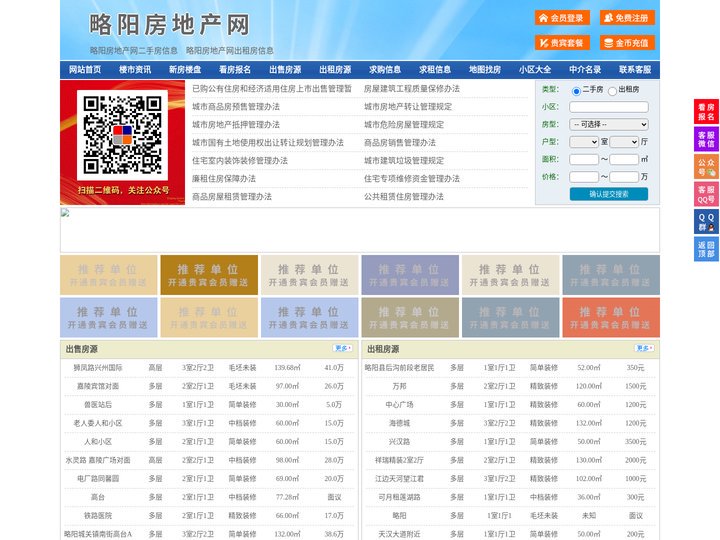Select the 出租房 radio button
The image size is (720, 540).
[612, 91]
